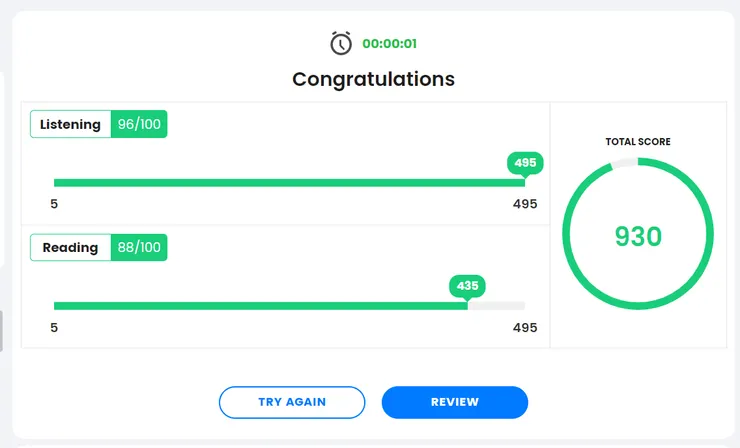Click the green filled Reading progress bar

pyautogui.click(x=260, y=305)
